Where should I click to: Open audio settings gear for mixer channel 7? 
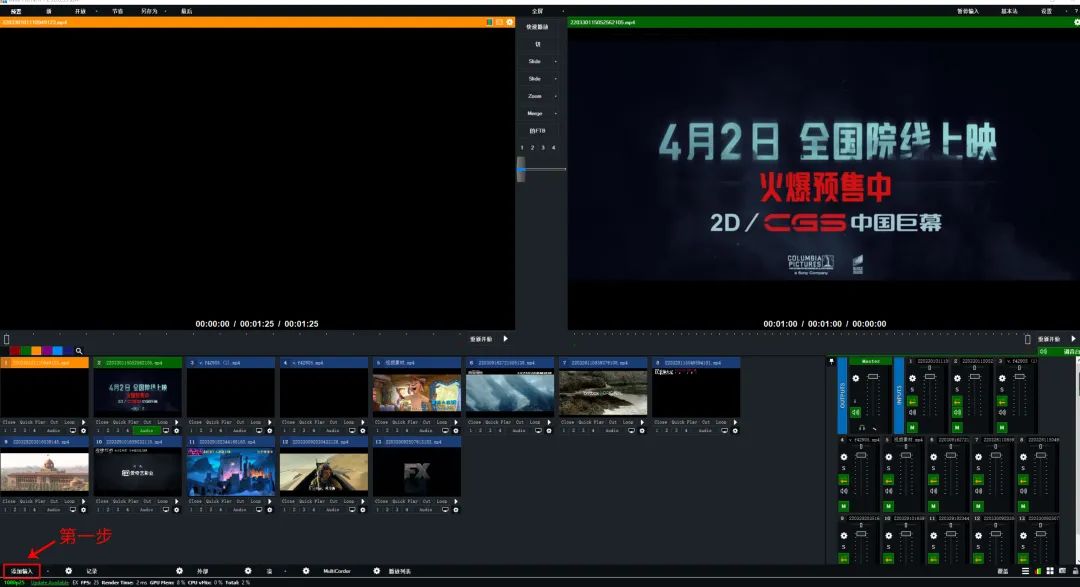click(x=978, y=457)
